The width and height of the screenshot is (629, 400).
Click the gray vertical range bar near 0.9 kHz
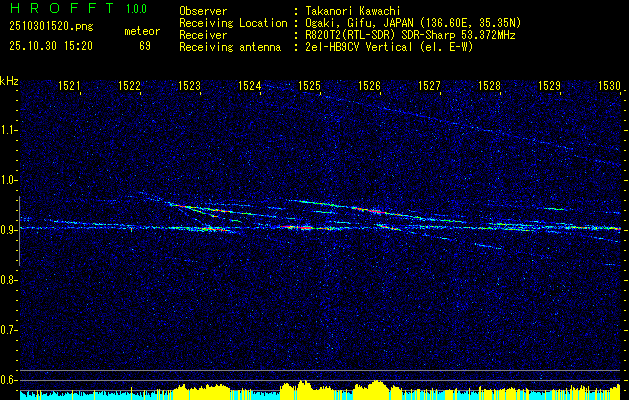(x=19, y=231)
